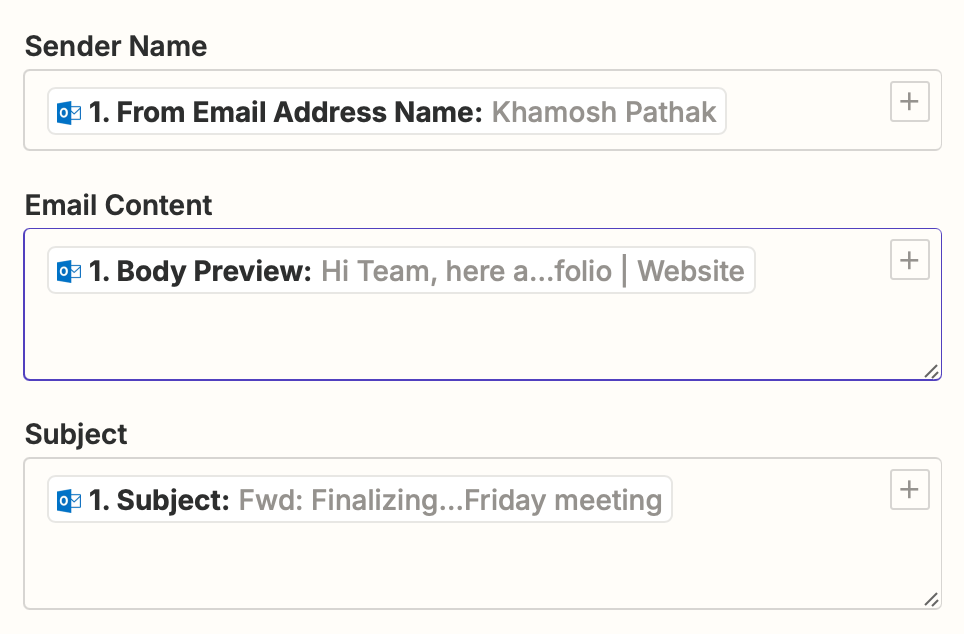This screenshot has height=634, width=964.
Task: Click the "Khamosh Pathak" sample value
Action: coord(604,112)
